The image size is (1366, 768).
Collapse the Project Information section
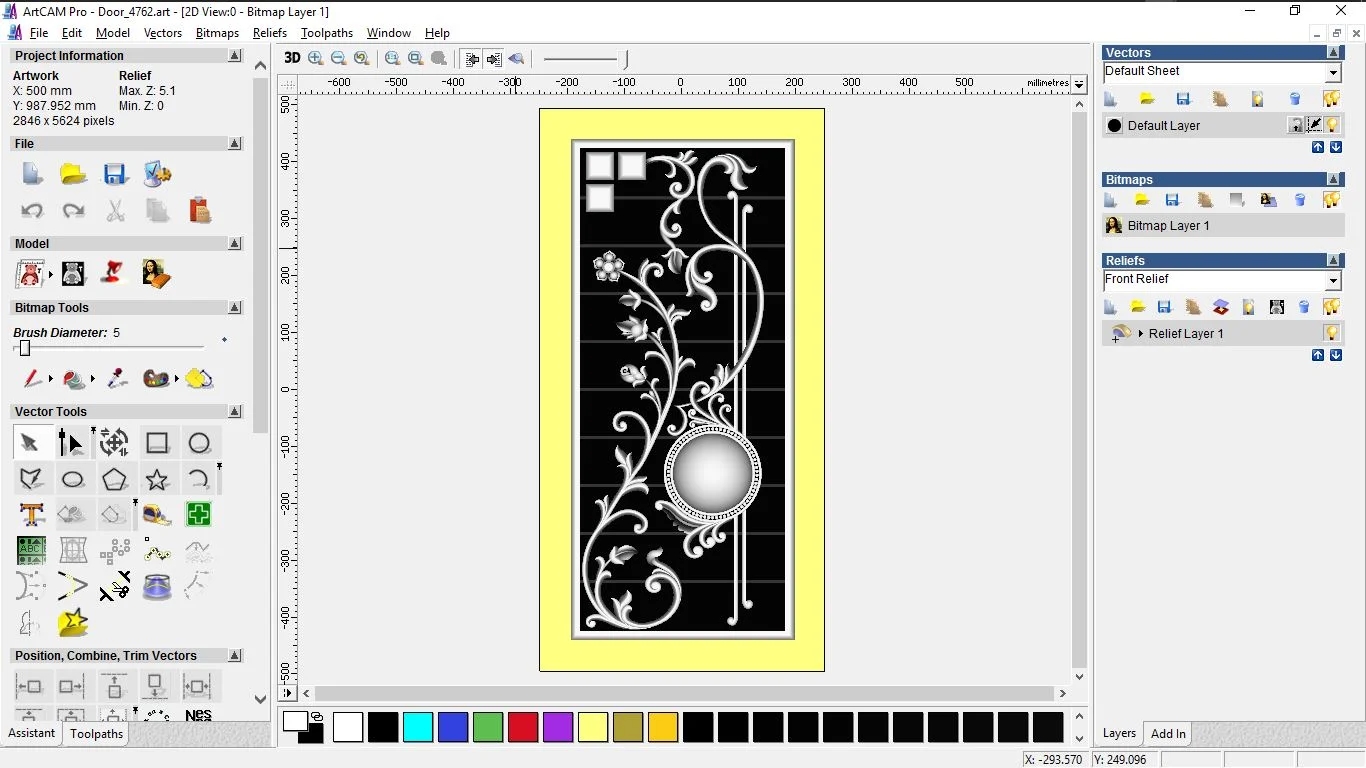[x=235, y=56]
